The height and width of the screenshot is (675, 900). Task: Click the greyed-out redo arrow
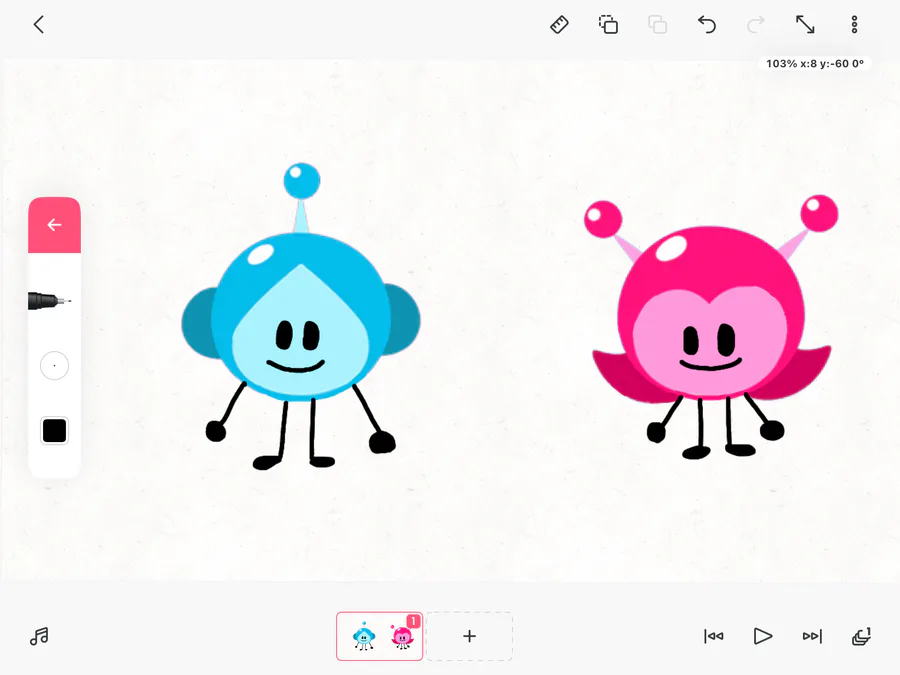pyautogui.click(x=756, y=25)
